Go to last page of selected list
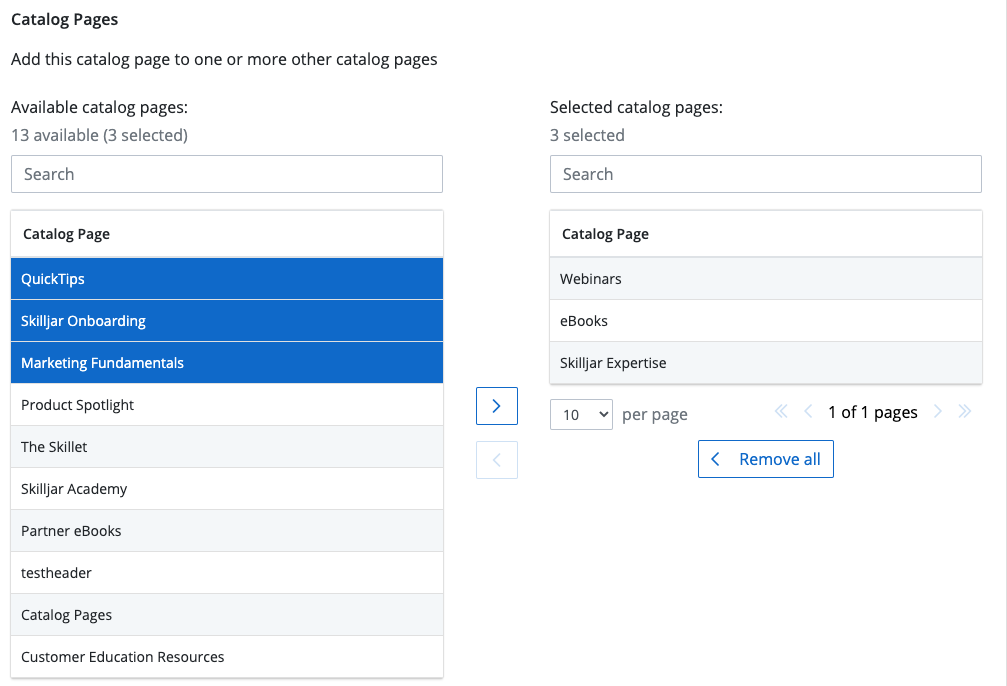Viewport: 1007px width, 686px height. pyautogui.click(x=965, y=412)
